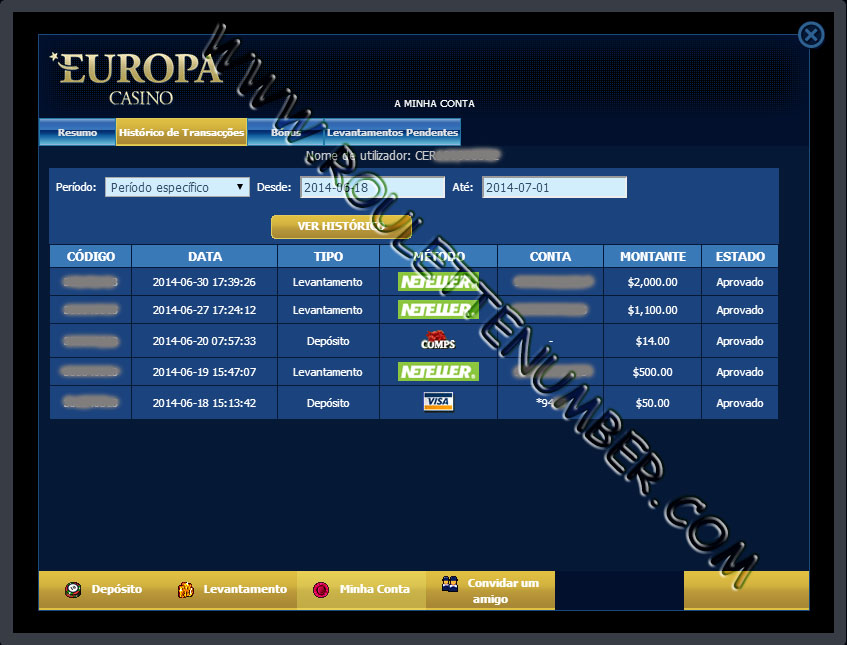Screen dimensions: 847x645
Task: Click Neteller logo in the $500.00 row
Action: 438,372
